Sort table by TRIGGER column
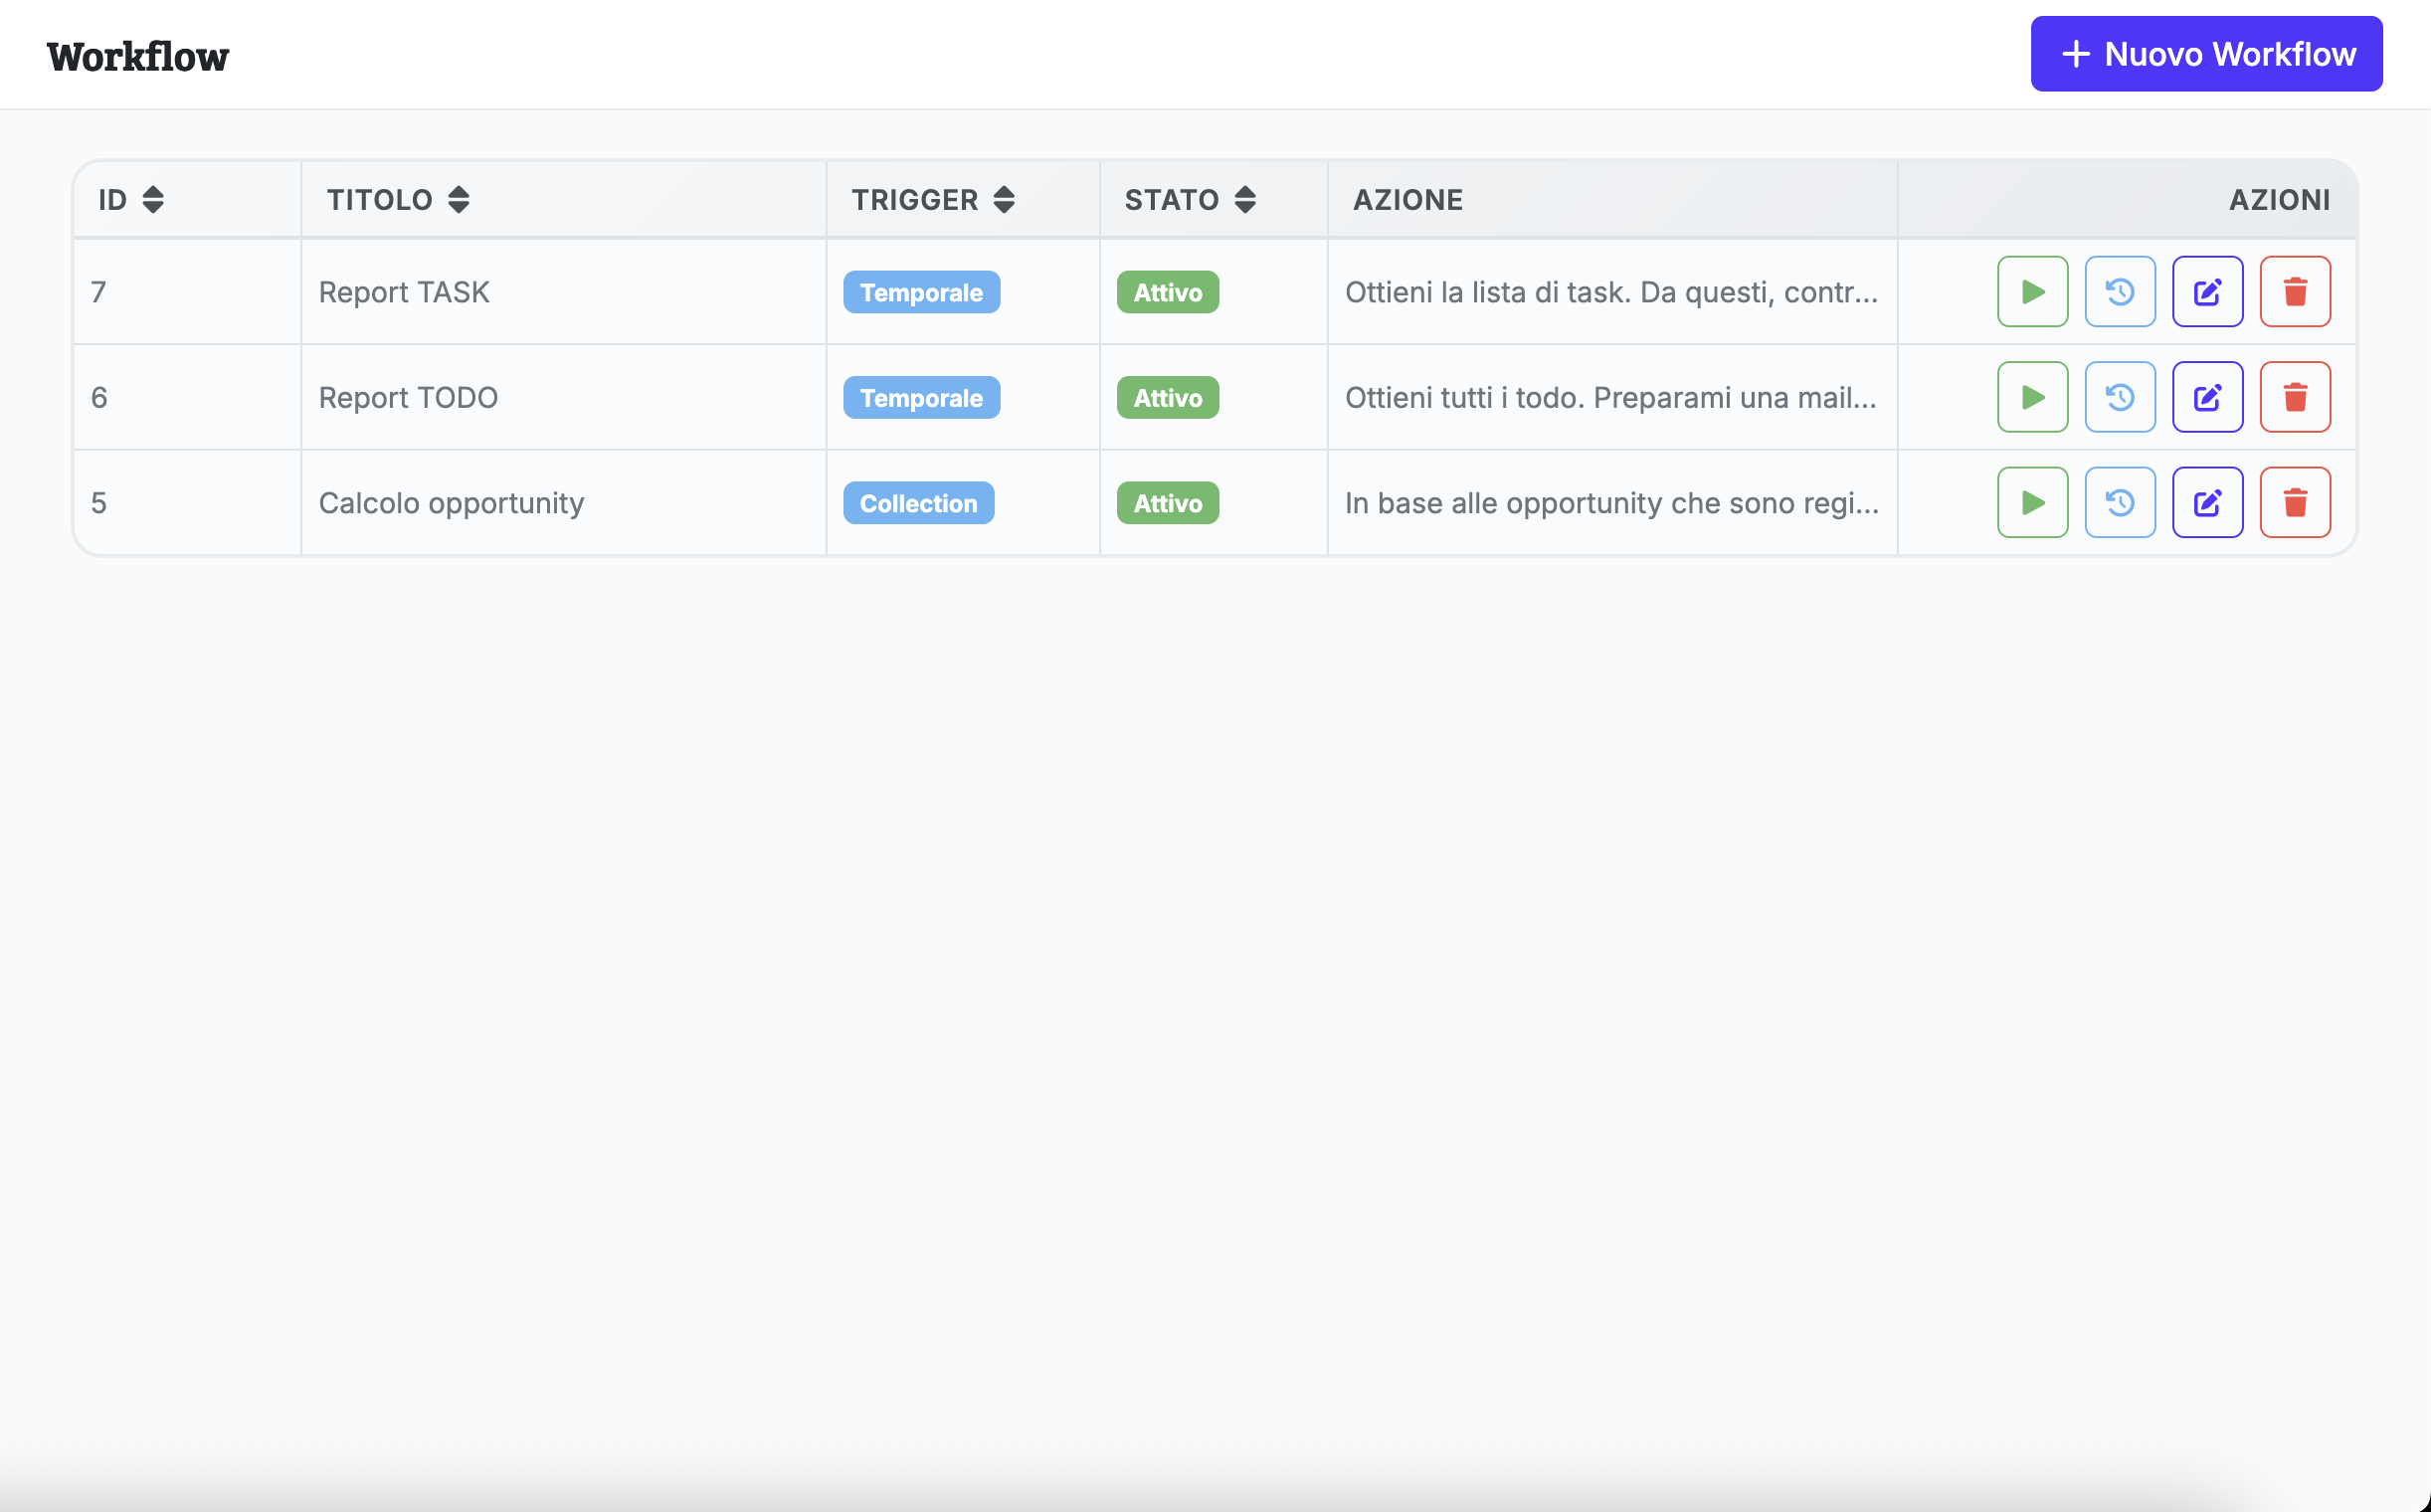The image size is (2431, 1512). point(1003,200)
